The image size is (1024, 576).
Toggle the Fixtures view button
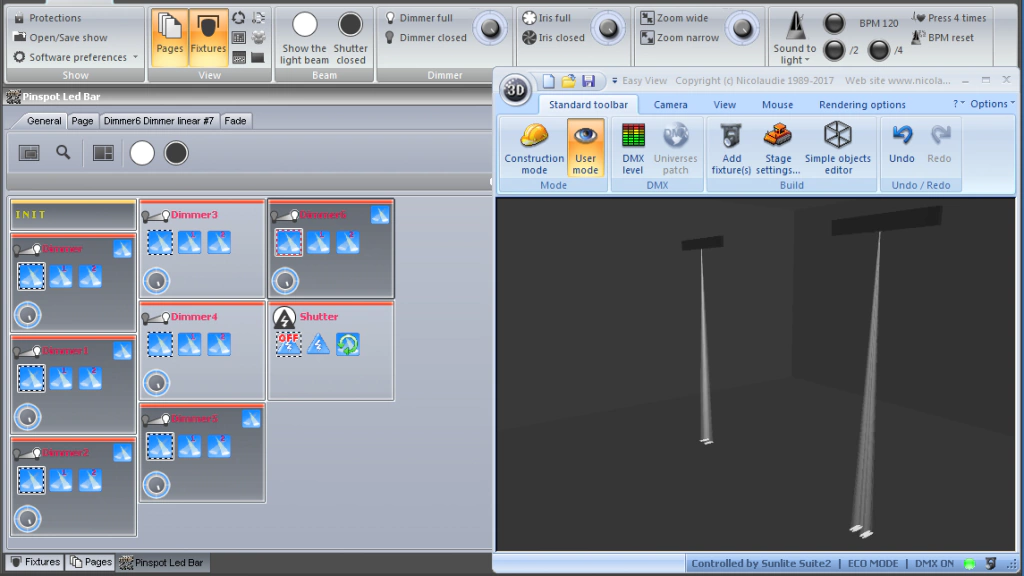(x=208, y=34)
